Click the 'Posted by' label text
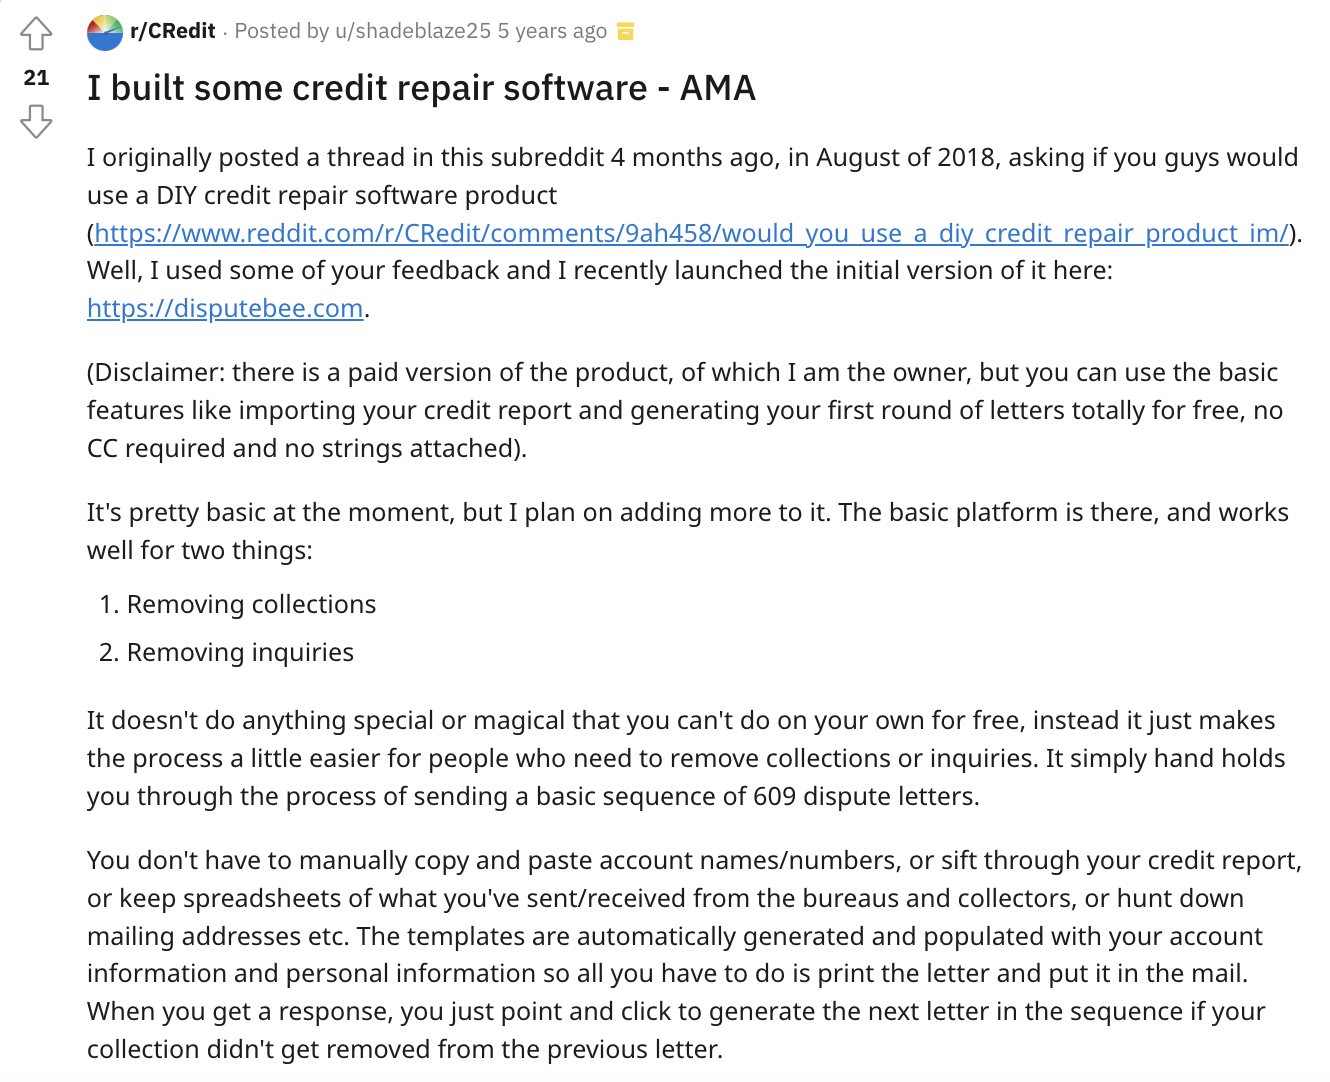 tap(282, 31)
